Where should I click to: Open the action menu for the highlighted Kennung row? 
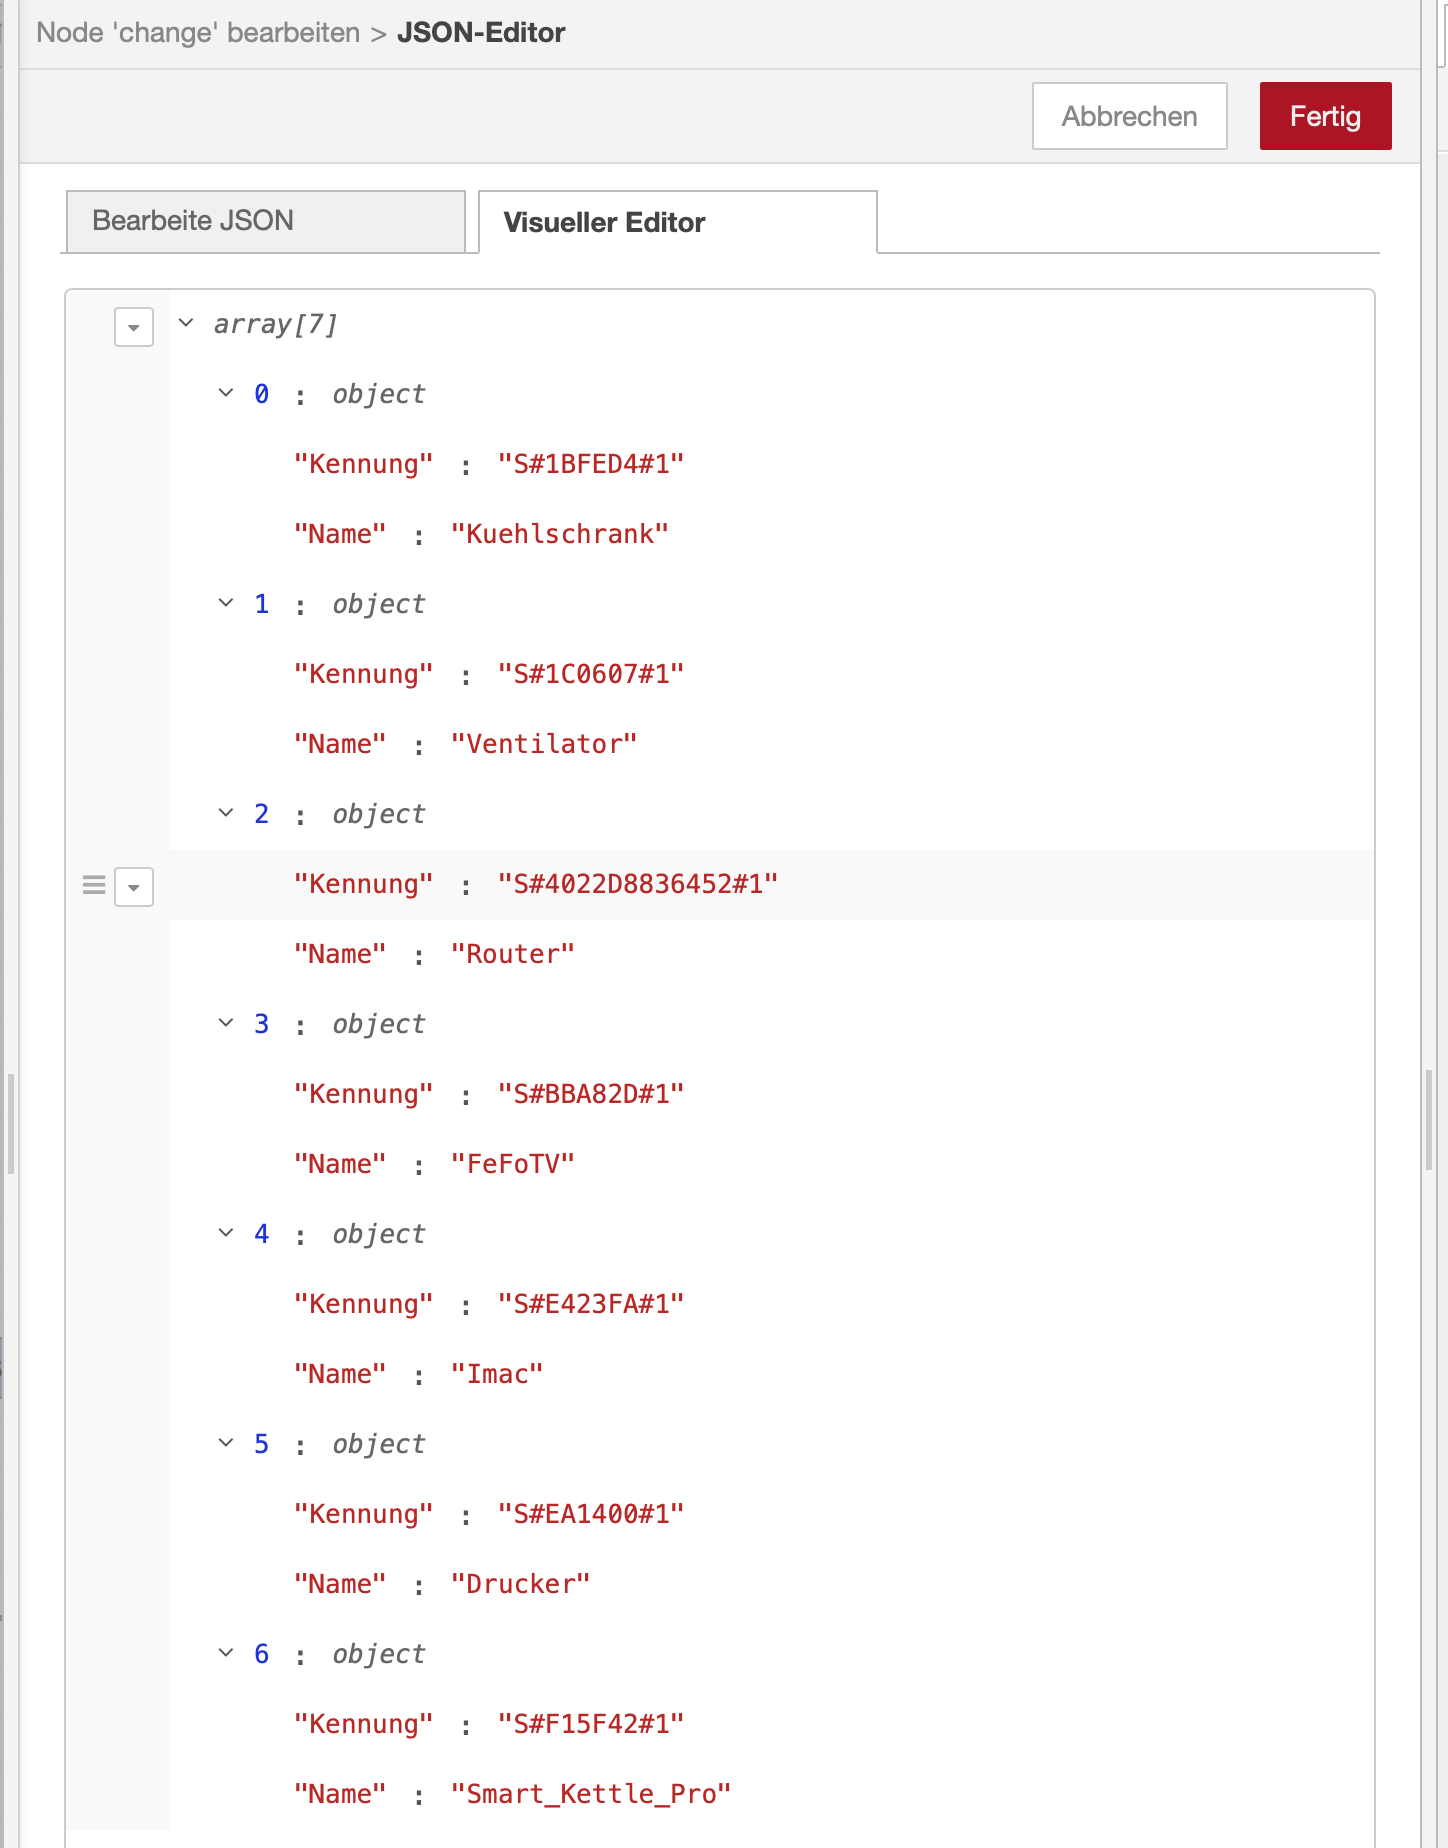134,887
